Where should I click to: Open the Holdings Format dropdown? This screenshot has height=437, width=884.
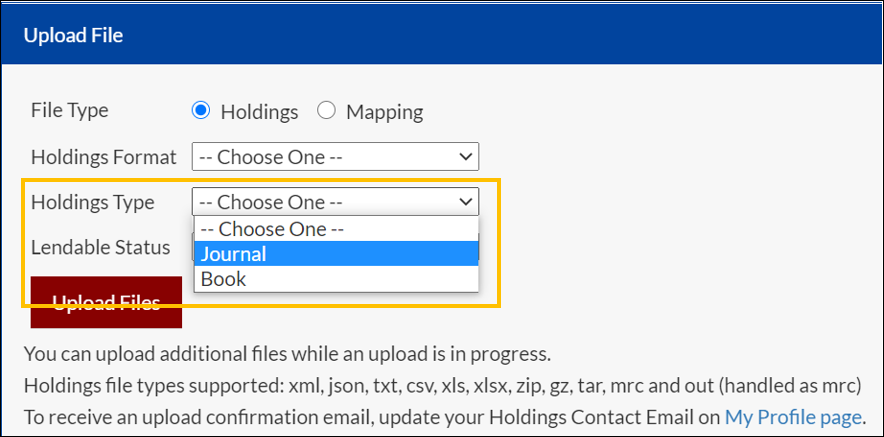[x=335, y=157]
